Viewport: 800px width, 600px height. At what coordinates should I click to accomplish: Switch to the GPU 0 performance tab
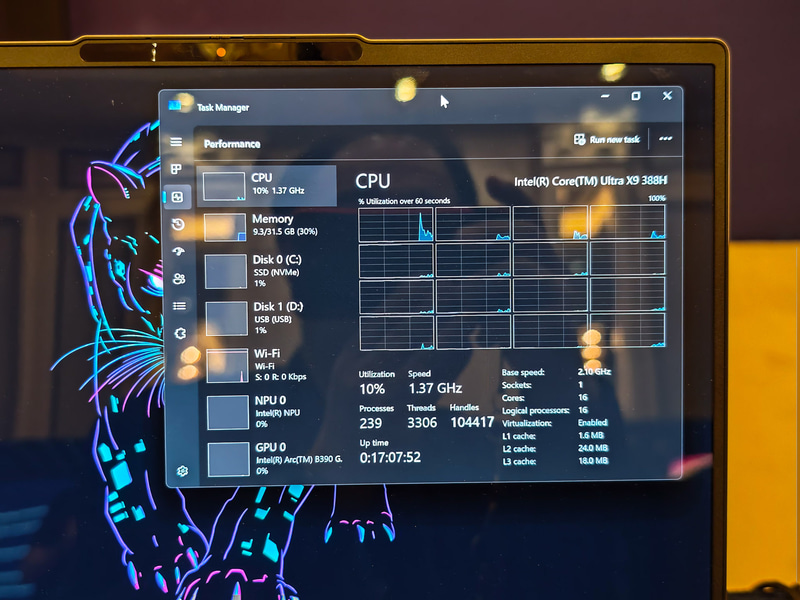pos(270,457)
